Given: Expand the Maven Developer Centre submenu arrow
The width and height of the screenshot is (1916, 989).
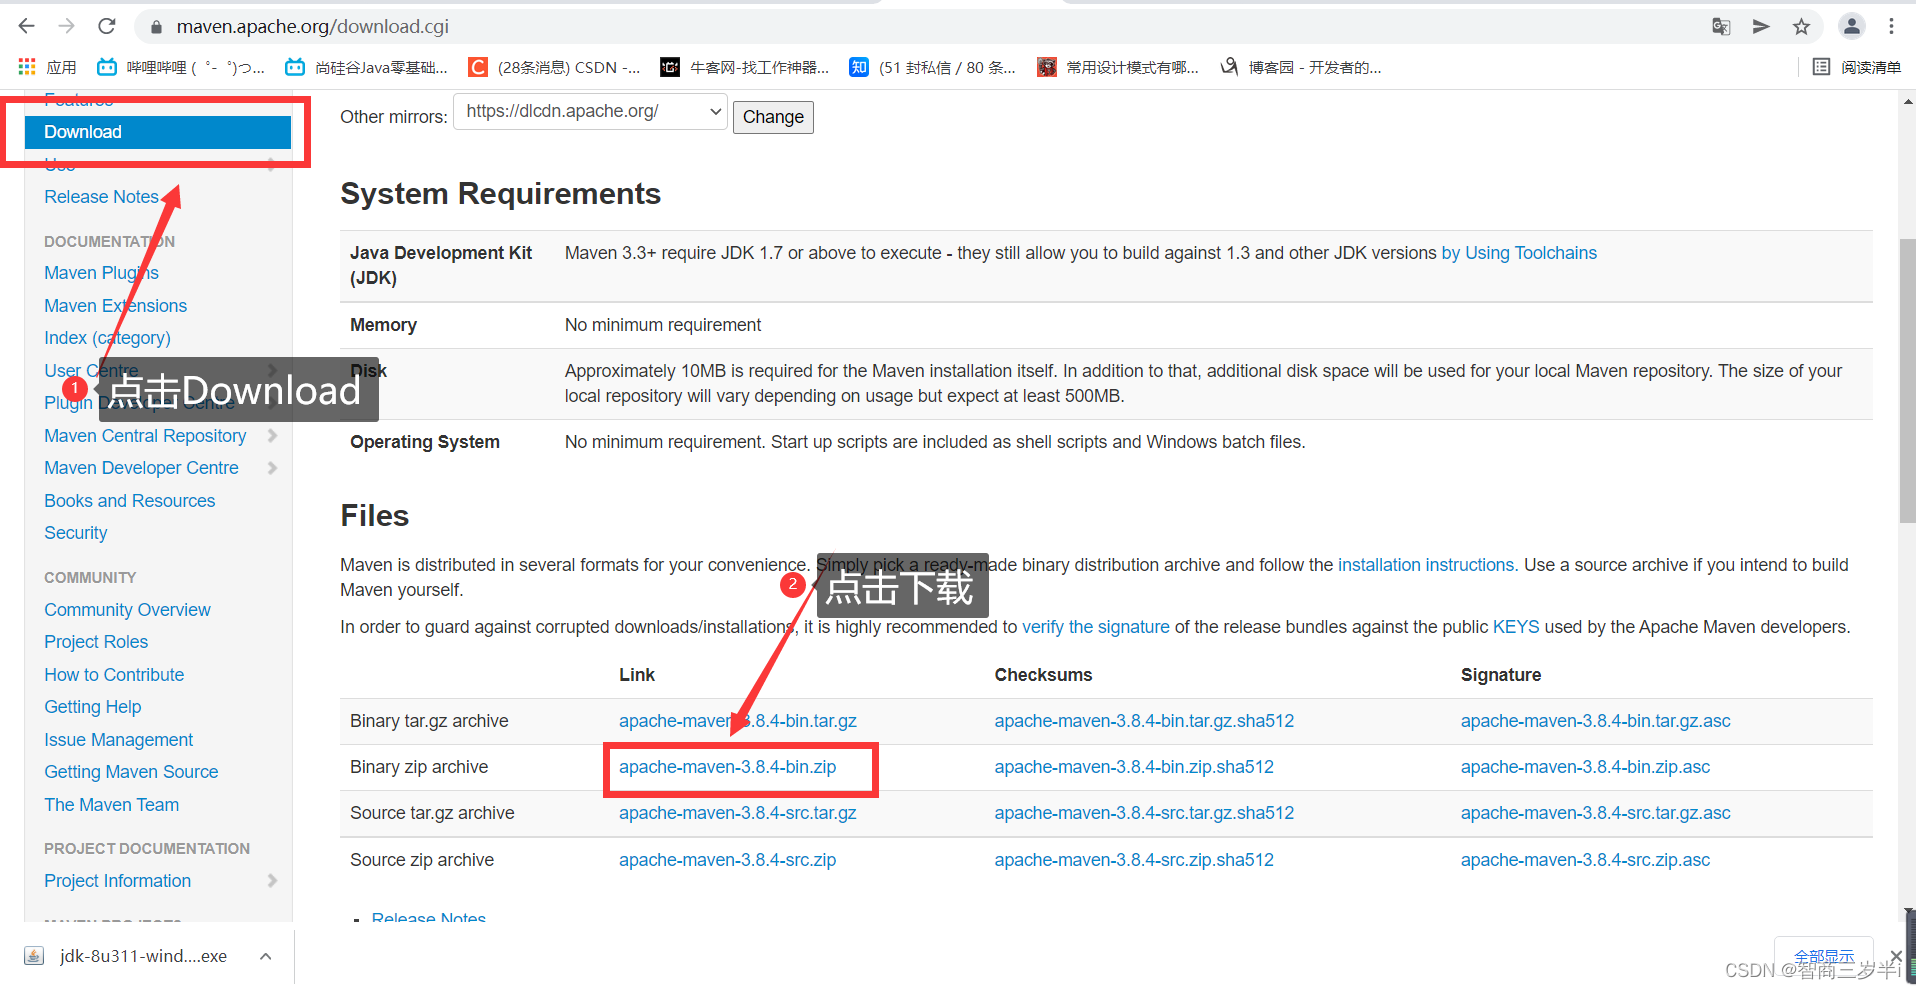Looking at the screenshot, I should point(272,468).
